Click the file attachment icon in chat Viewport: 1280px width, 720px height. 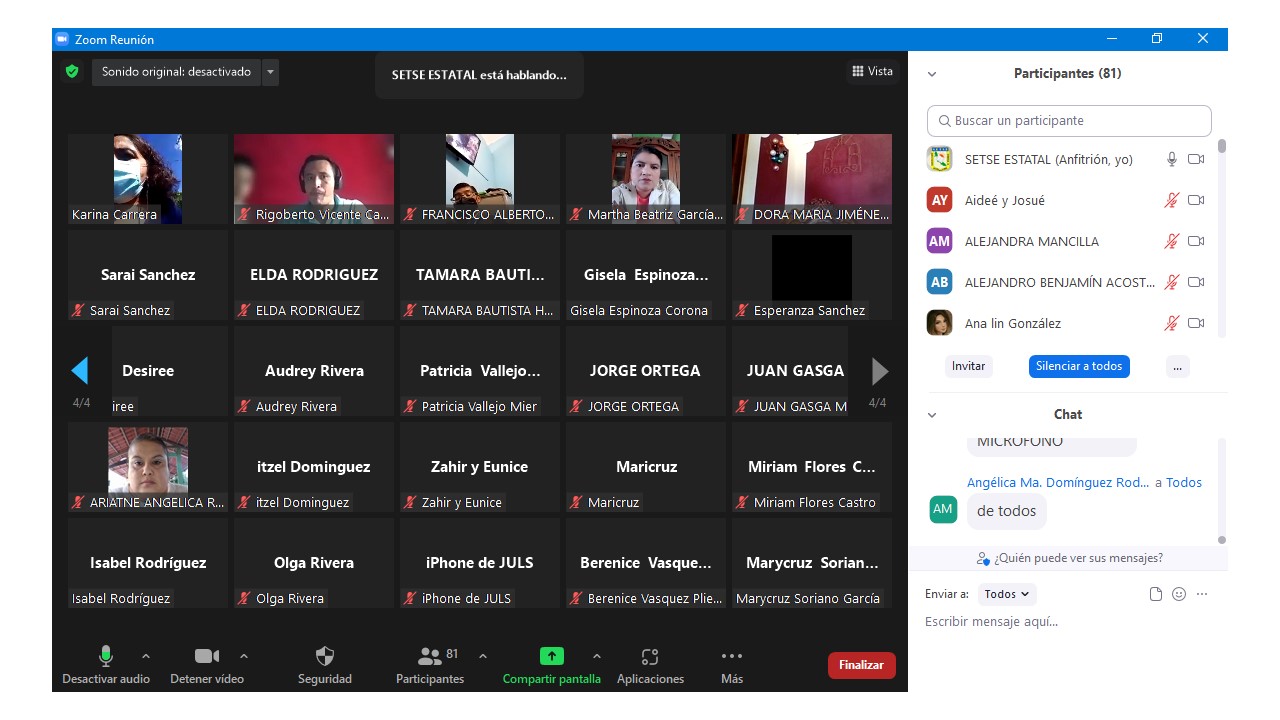(x=1156, y=594)
